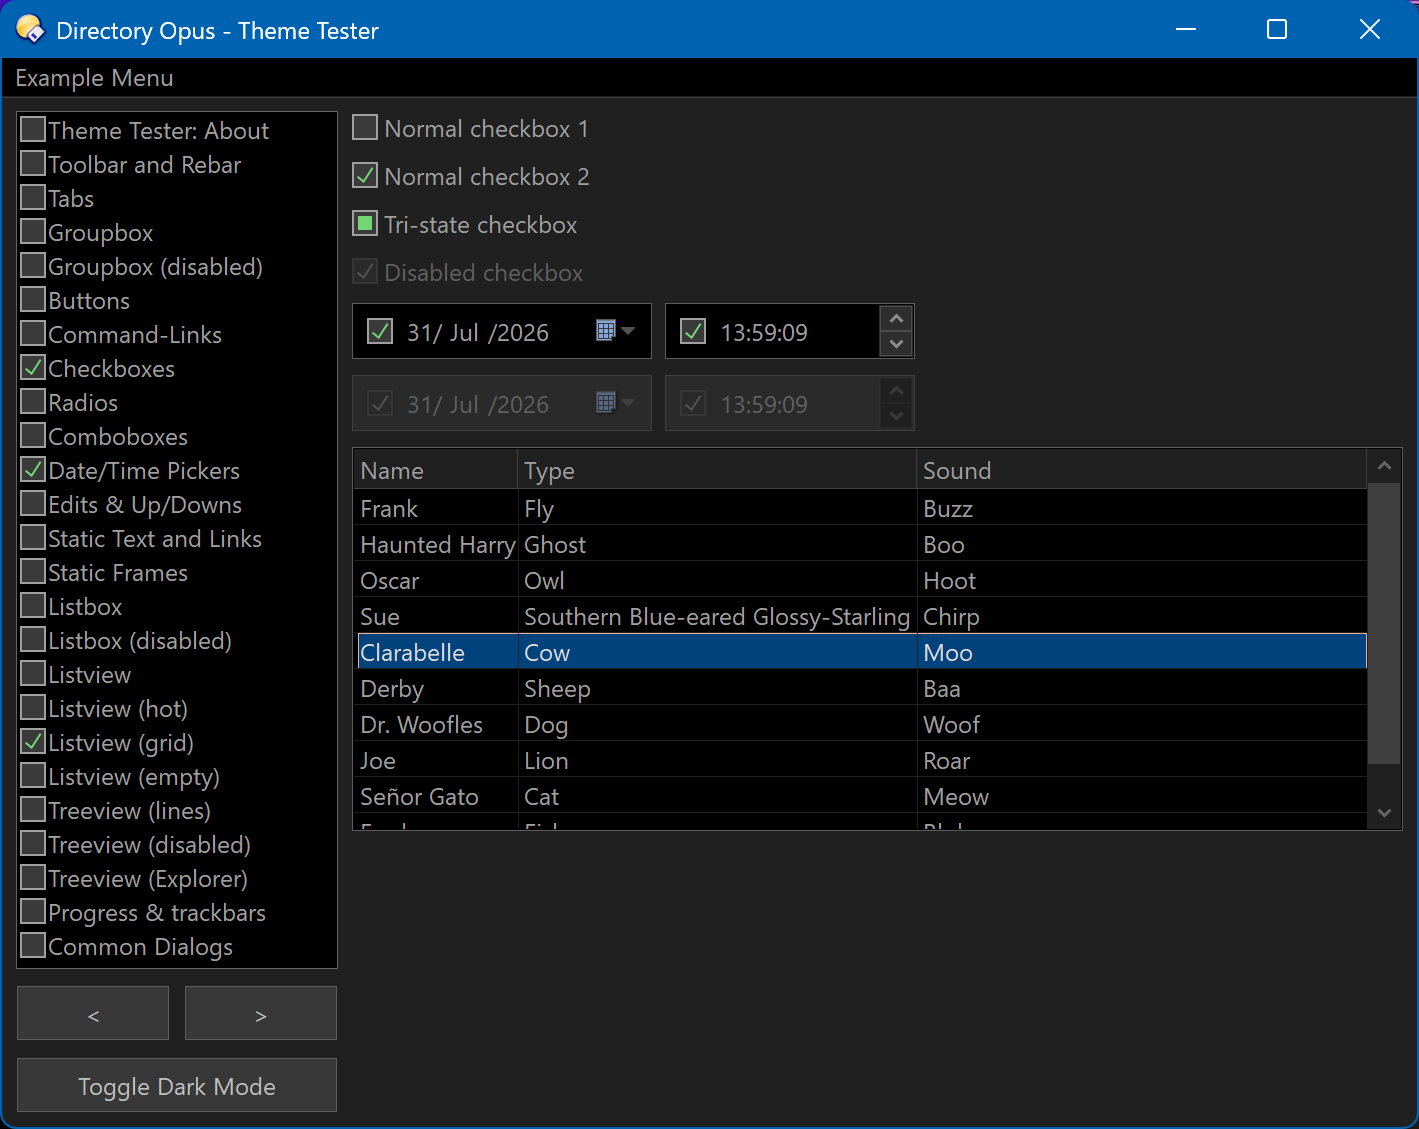
Task: Click the listview vertical scrollbar thumb
Action: tap(1384, 624)
